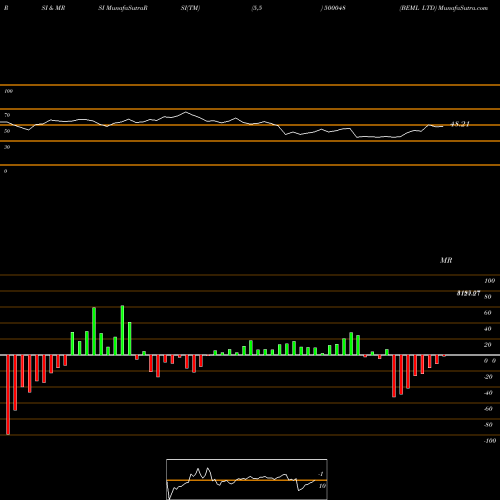Select the MR axis label -100

[x=490, y=441]
